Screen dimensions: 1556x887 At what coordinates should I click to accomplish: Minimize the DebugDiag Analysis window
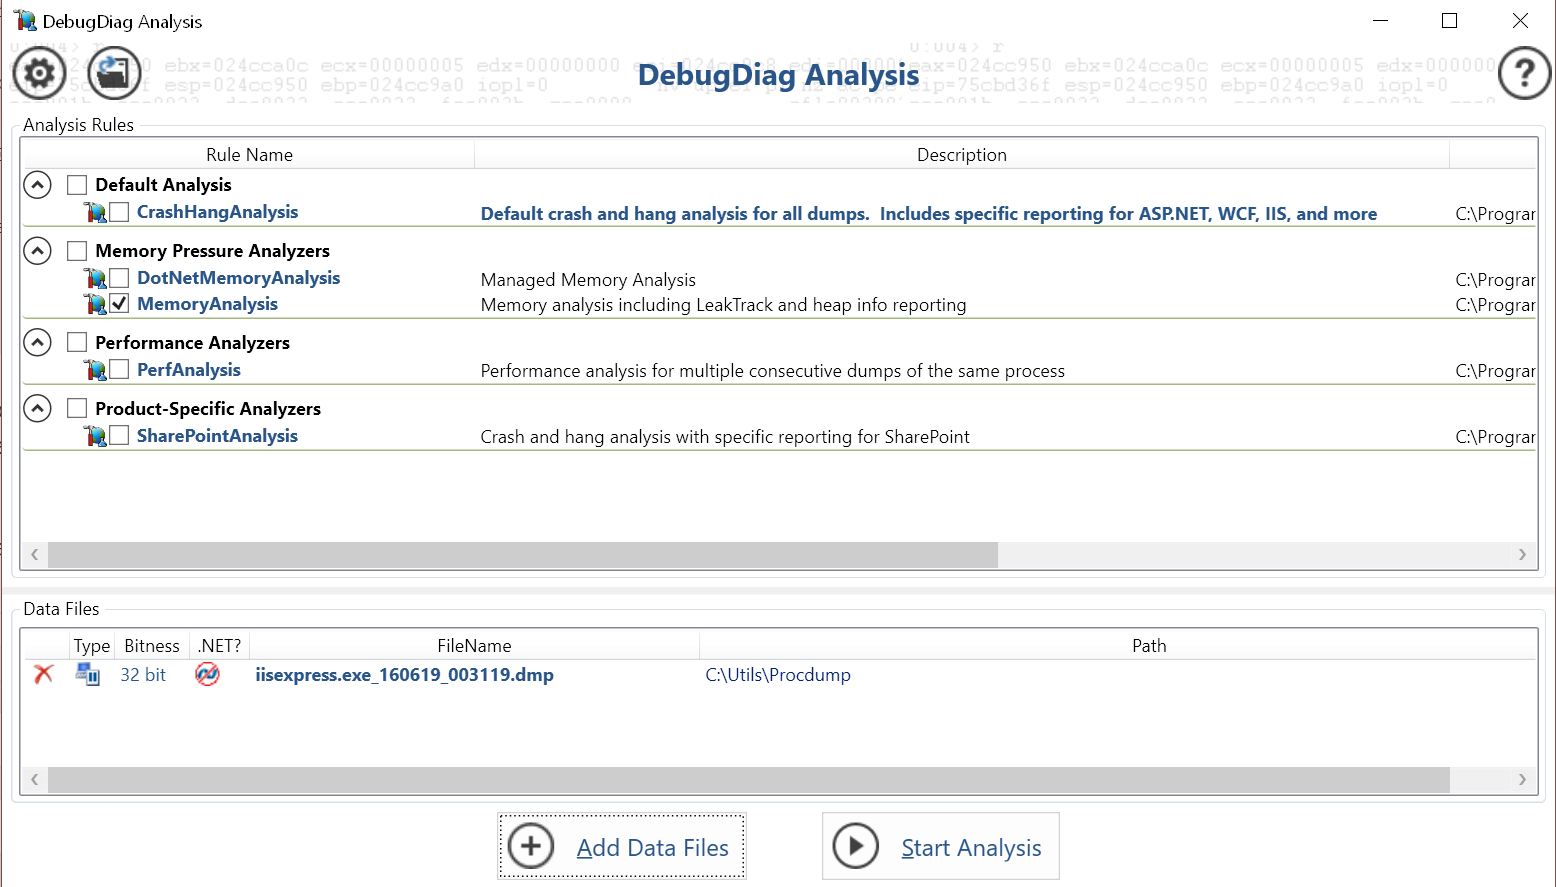1381,21
